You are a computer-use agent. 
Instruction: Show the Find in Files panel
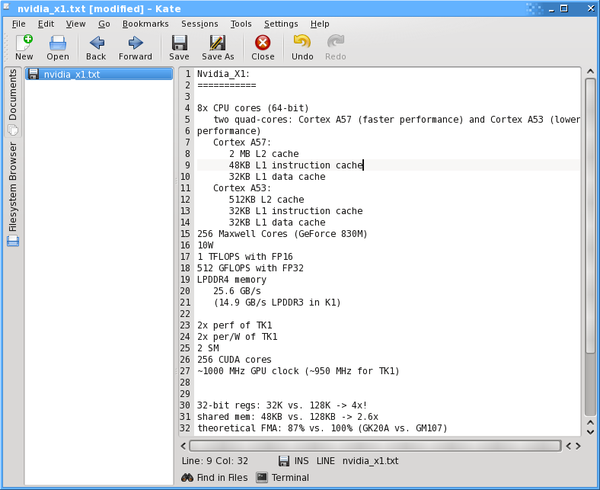coord(214,477)
